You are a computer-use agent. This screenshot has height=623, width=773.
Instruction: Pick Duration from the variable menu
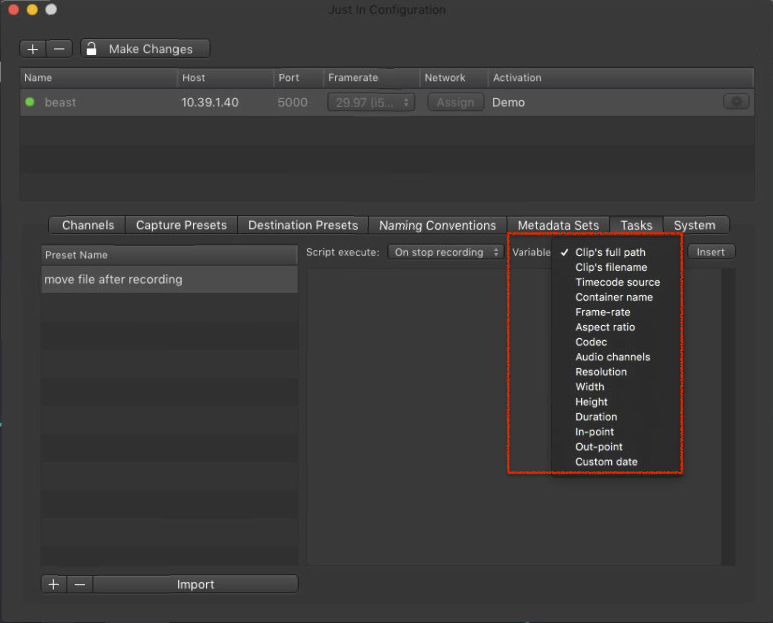(616, 417)
